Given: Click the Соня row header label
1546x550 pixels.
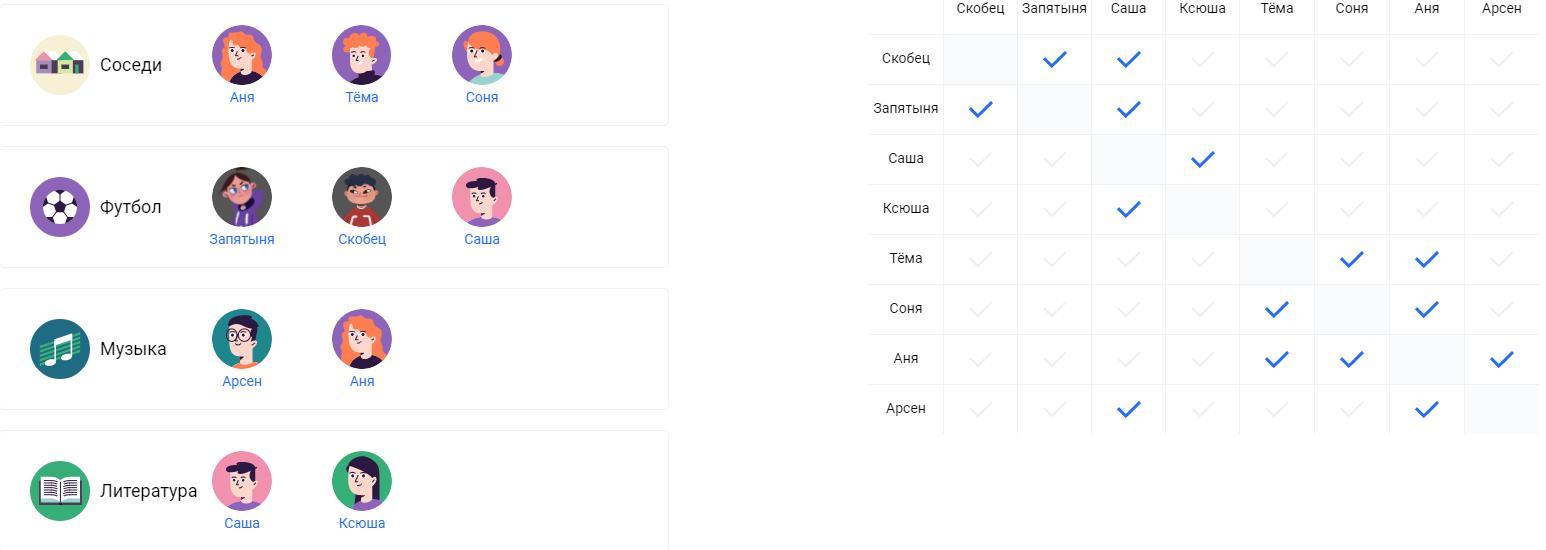Looking at the screenshot, I should [x=906, y=308].
